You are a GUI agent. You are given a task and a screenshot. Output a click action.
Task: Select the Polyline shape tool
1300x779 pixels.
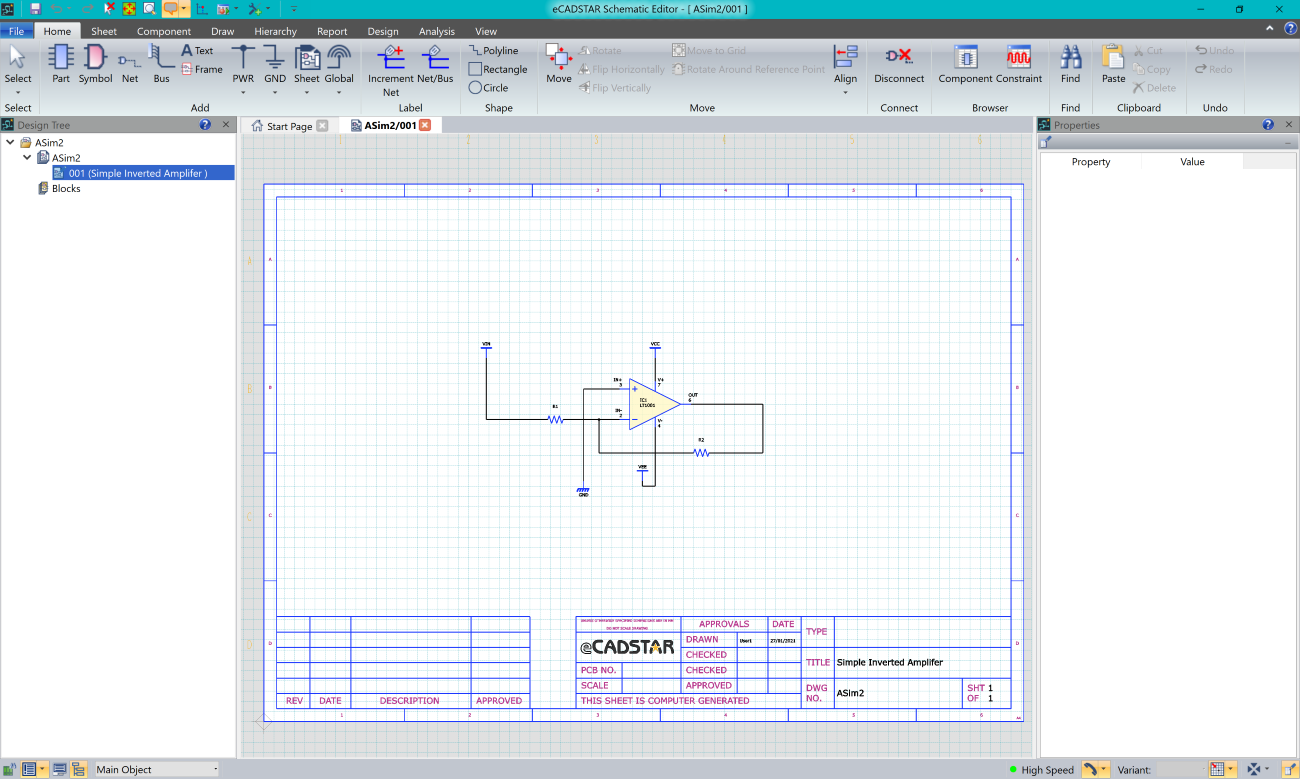coord(494,50)
